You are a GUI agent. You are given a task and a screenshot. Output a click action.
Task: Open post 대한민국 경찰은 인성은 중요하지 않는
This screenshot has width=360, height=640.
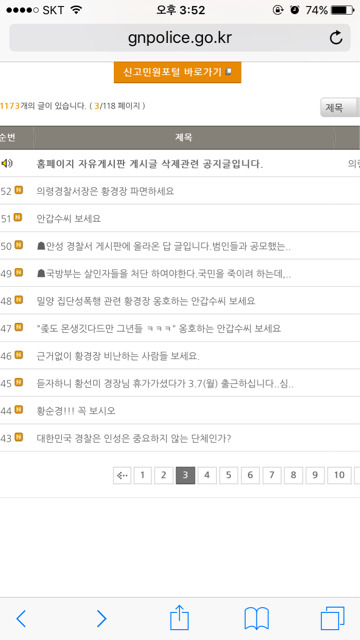point(134,439)
